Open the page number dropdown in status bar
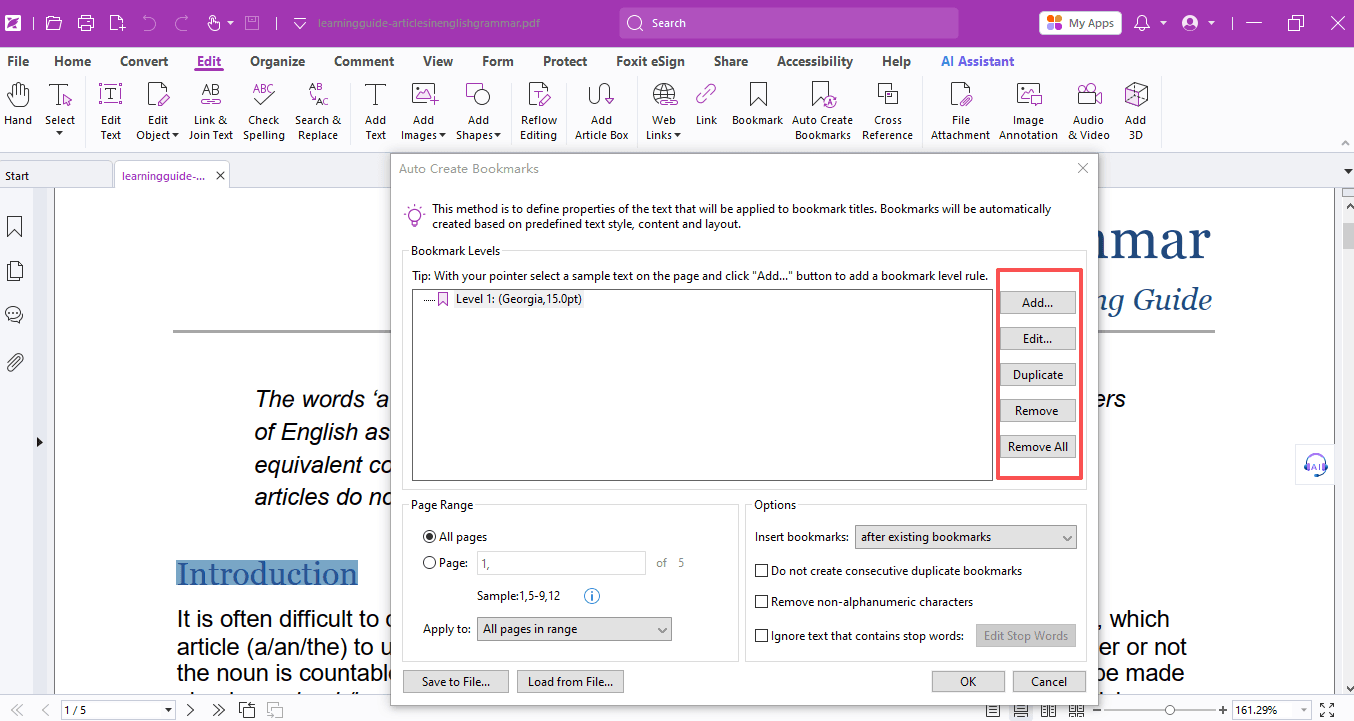Viewport: 1354px width, 721px height. point(168,710)
